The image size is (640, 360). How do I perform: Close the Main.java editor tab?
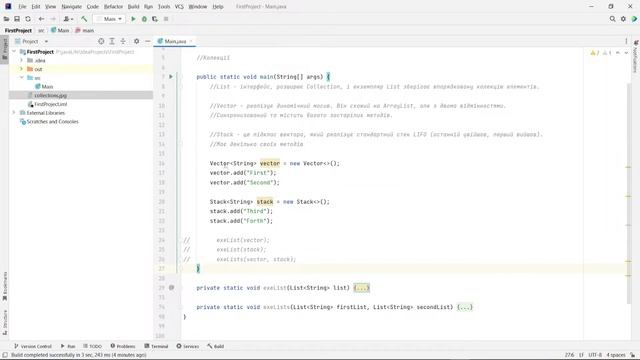(191, 41)
